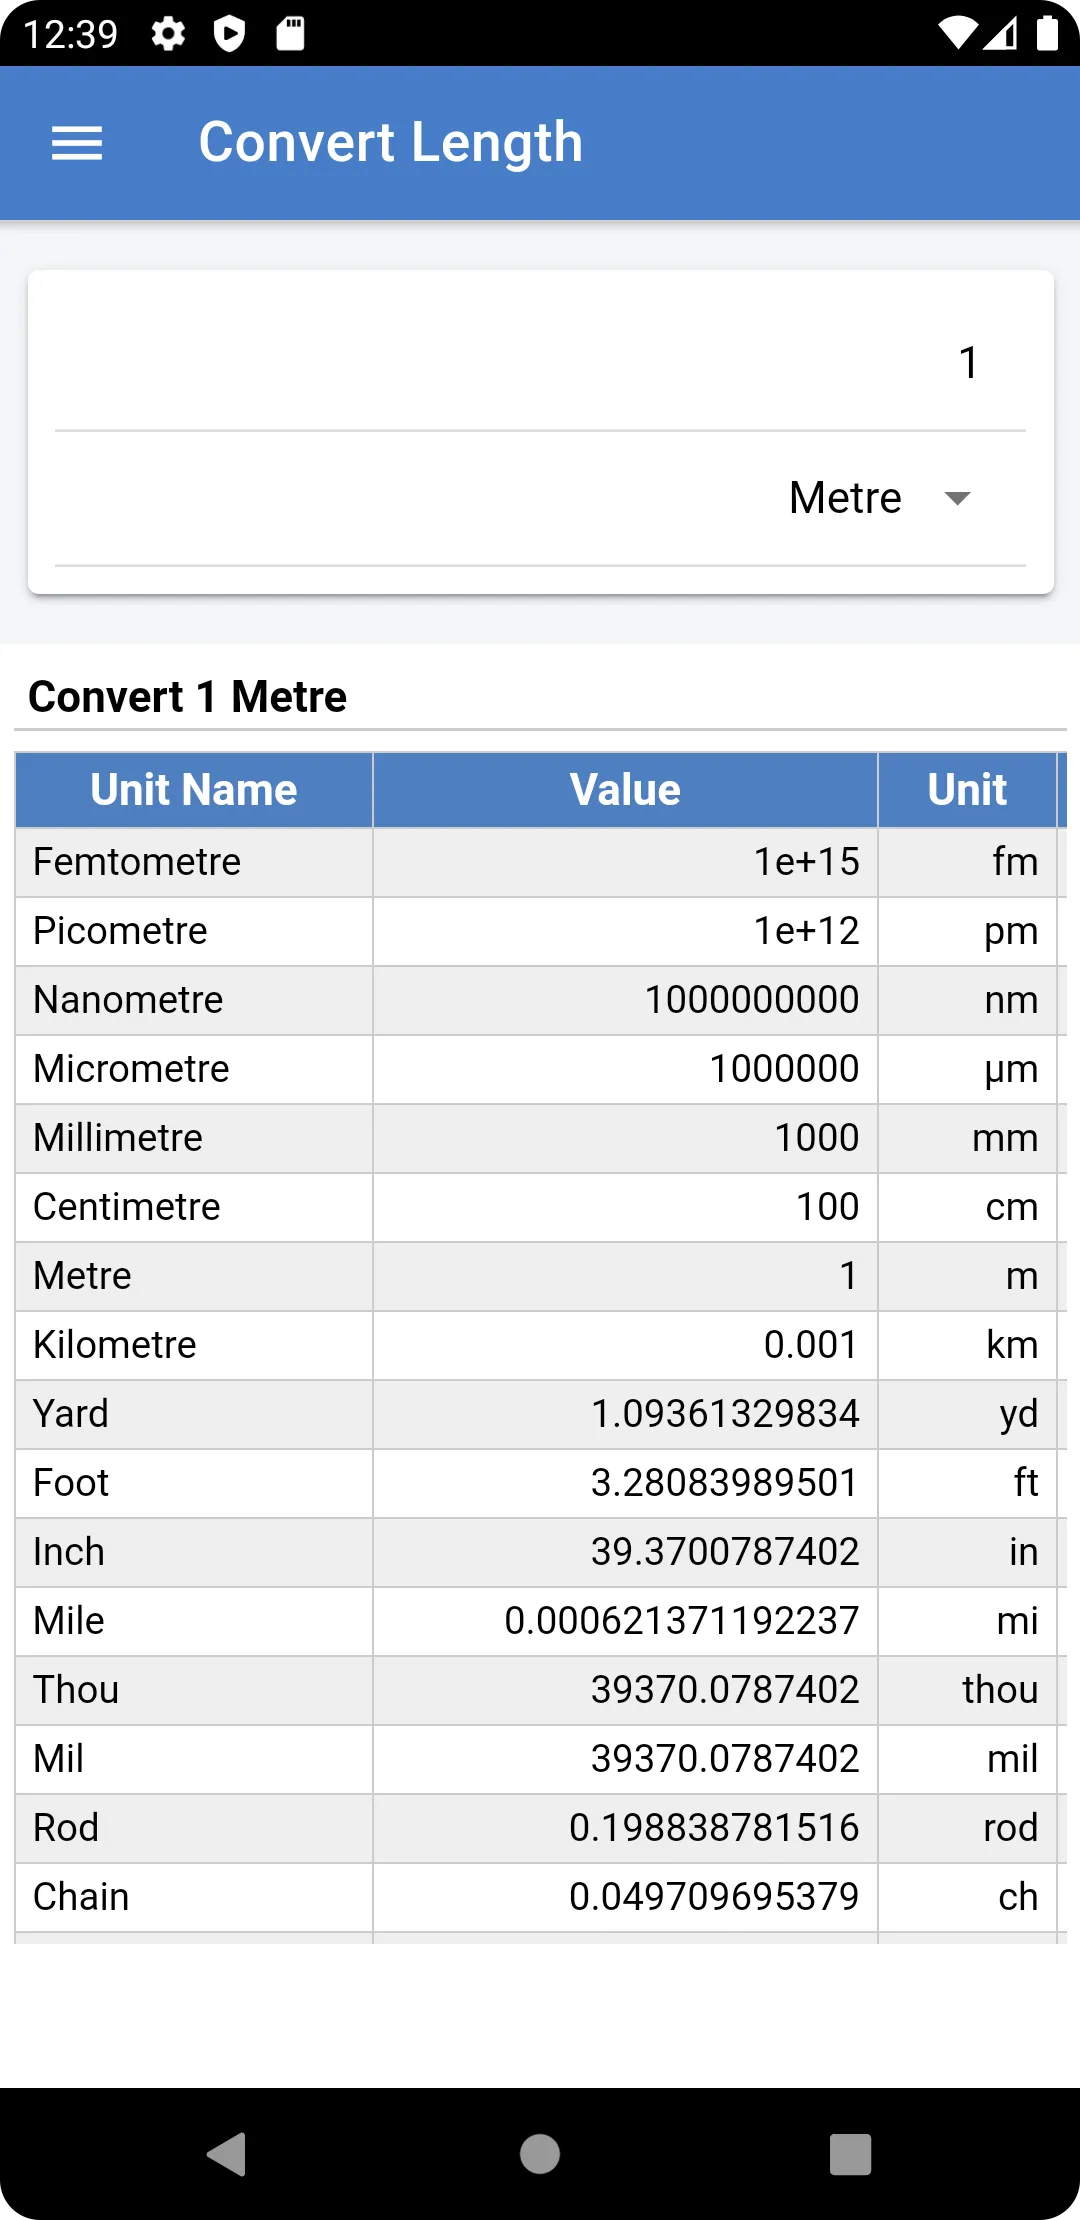Select the Centimetre row name
This screenshot has width=1080, height=2220.
coord(127,1207)
